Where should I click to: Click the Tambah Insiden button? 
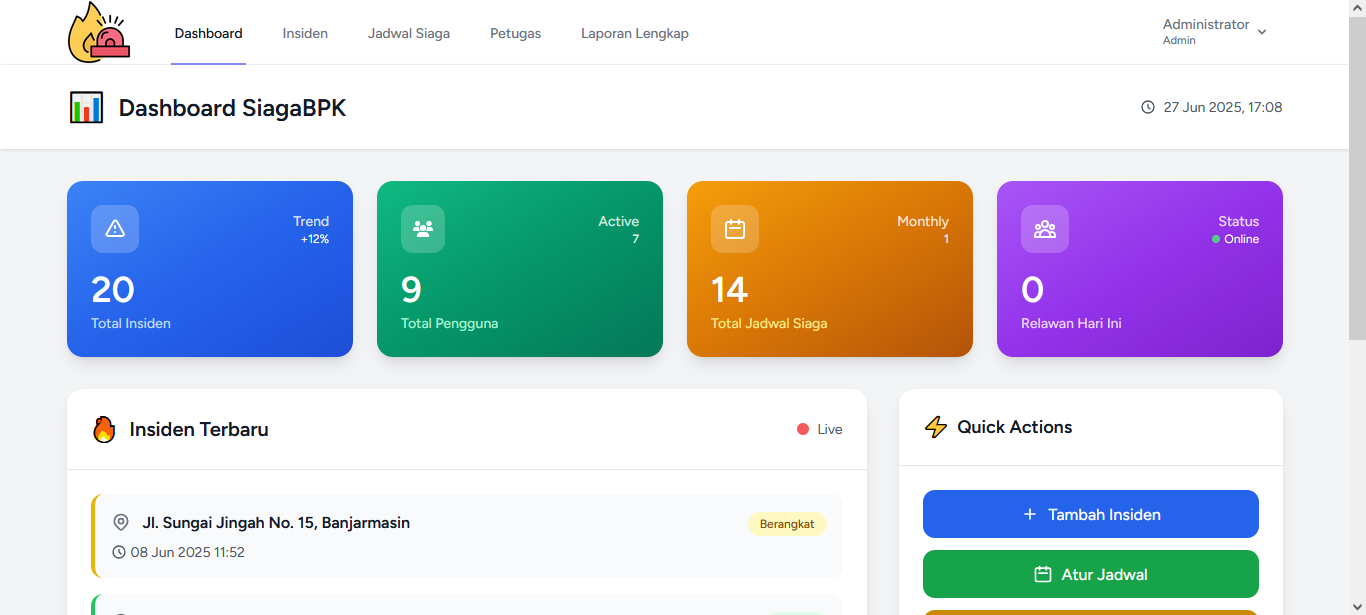pos(1091,514)
